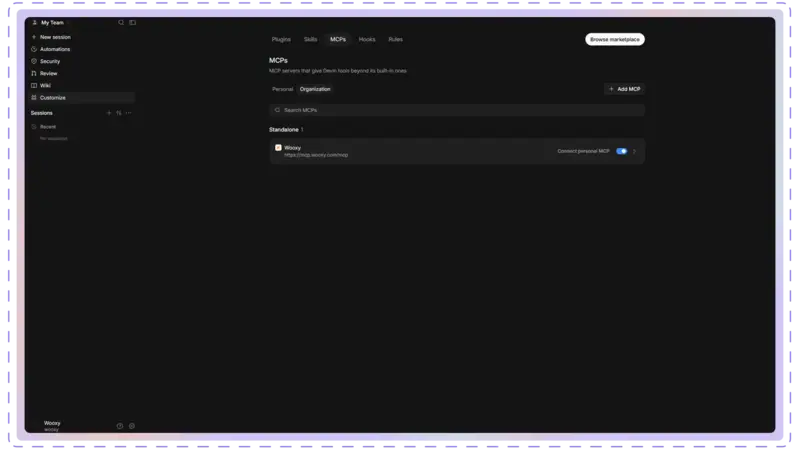Select Customize in the sidebar
This screenshot has width=800, height=450.
pos(82,97)
